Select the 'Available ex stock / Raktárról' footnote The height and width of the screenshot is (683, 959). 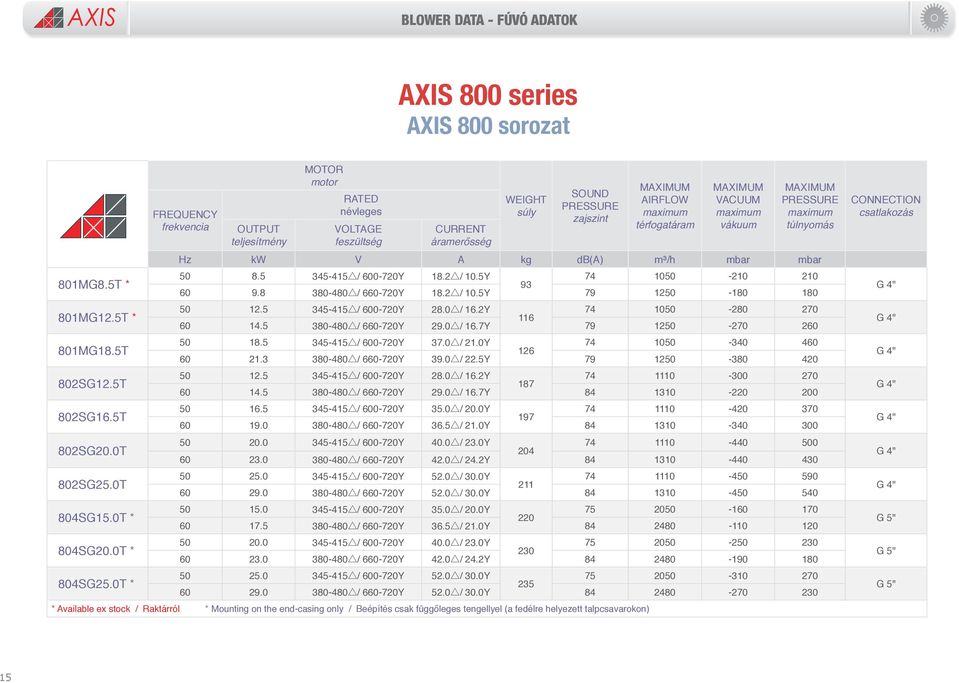(x=116, y=609)
